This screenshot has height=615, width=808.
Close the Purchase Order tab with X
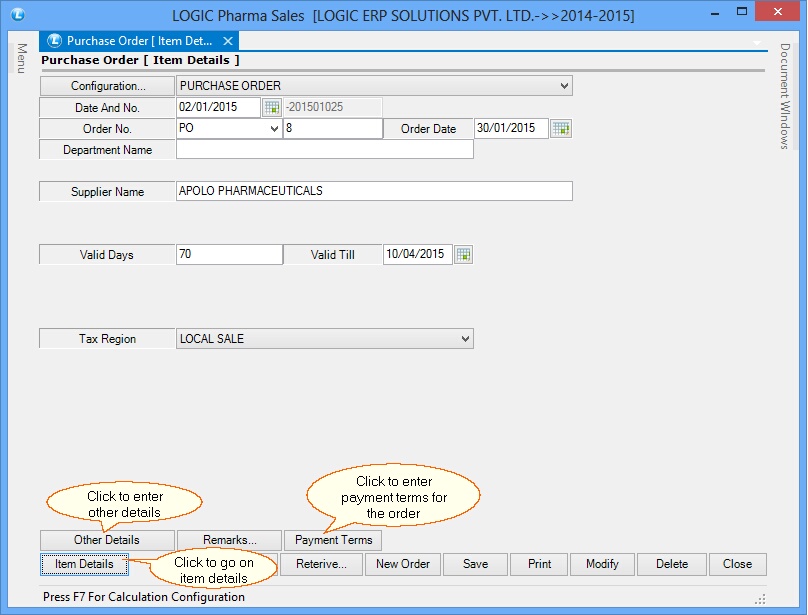(228, 41)
